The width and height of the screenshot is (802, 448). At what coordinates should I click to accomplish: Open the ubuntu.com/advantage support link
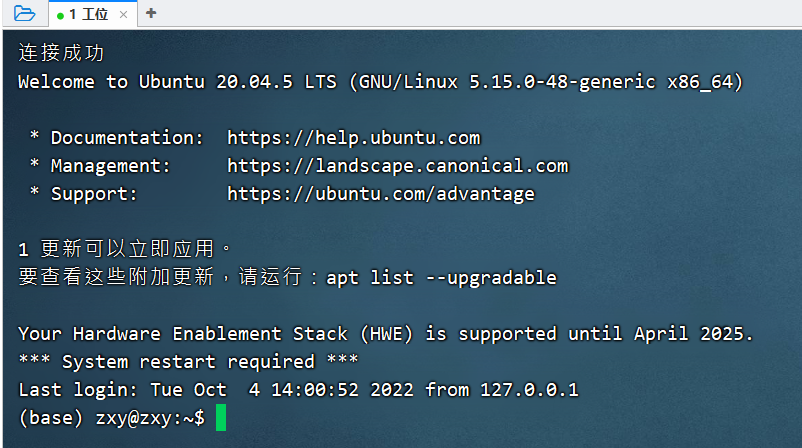[381, 194]
